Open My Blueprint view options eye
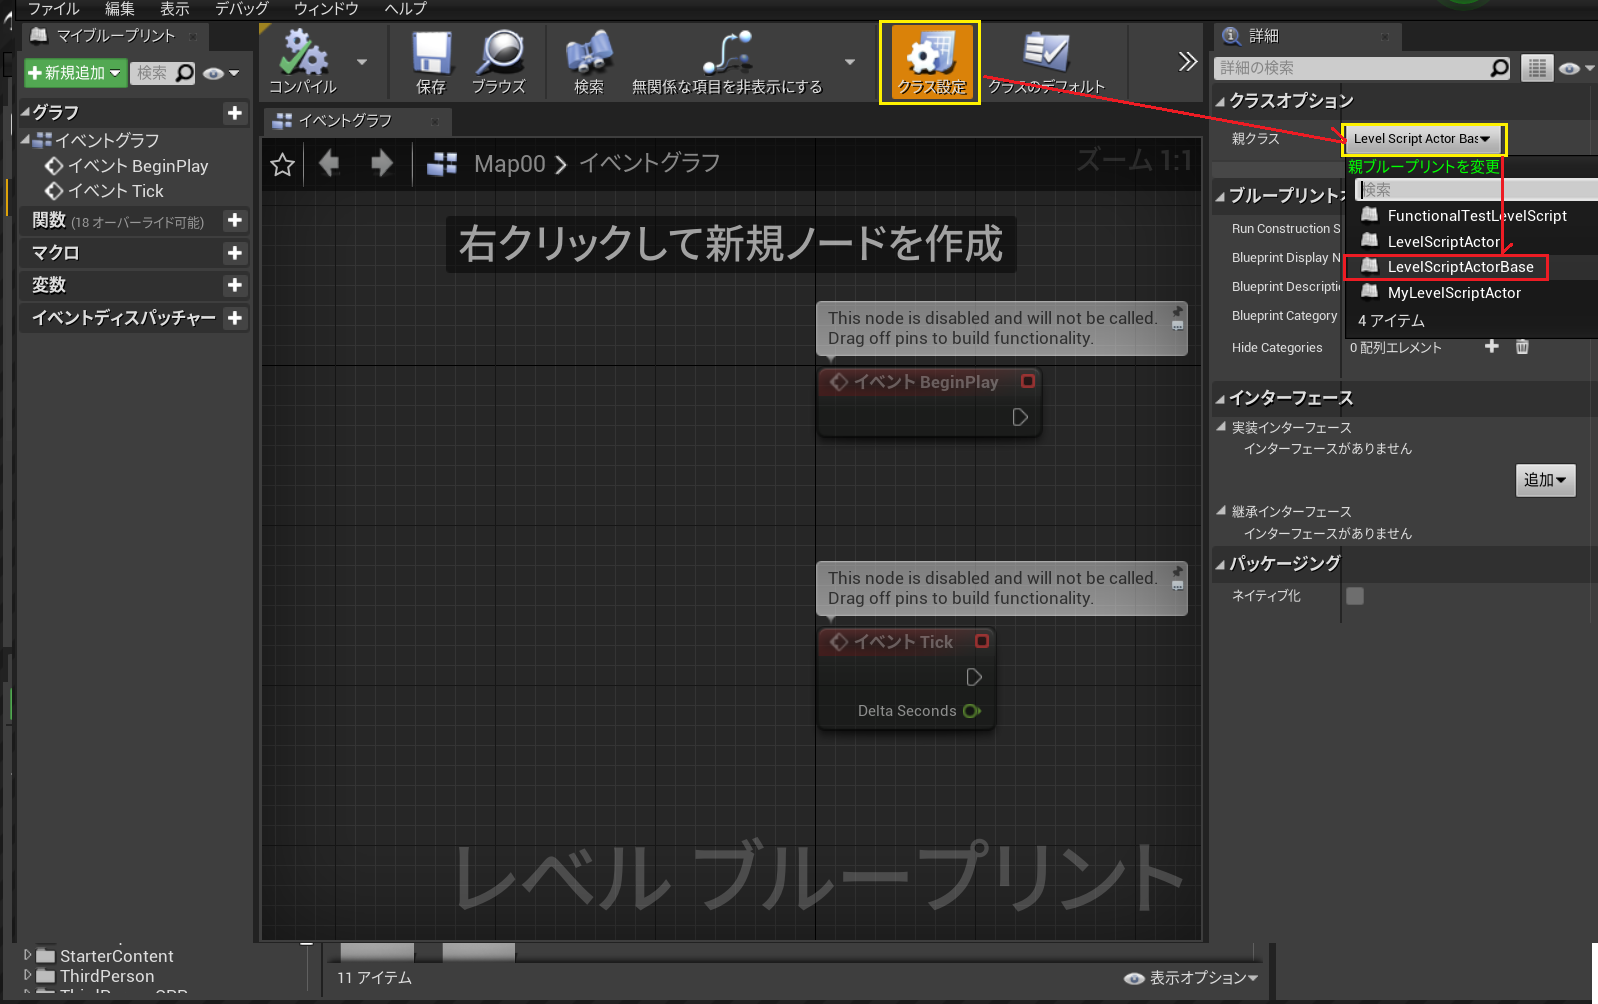1598x1004 pixels. click(221, 73)
